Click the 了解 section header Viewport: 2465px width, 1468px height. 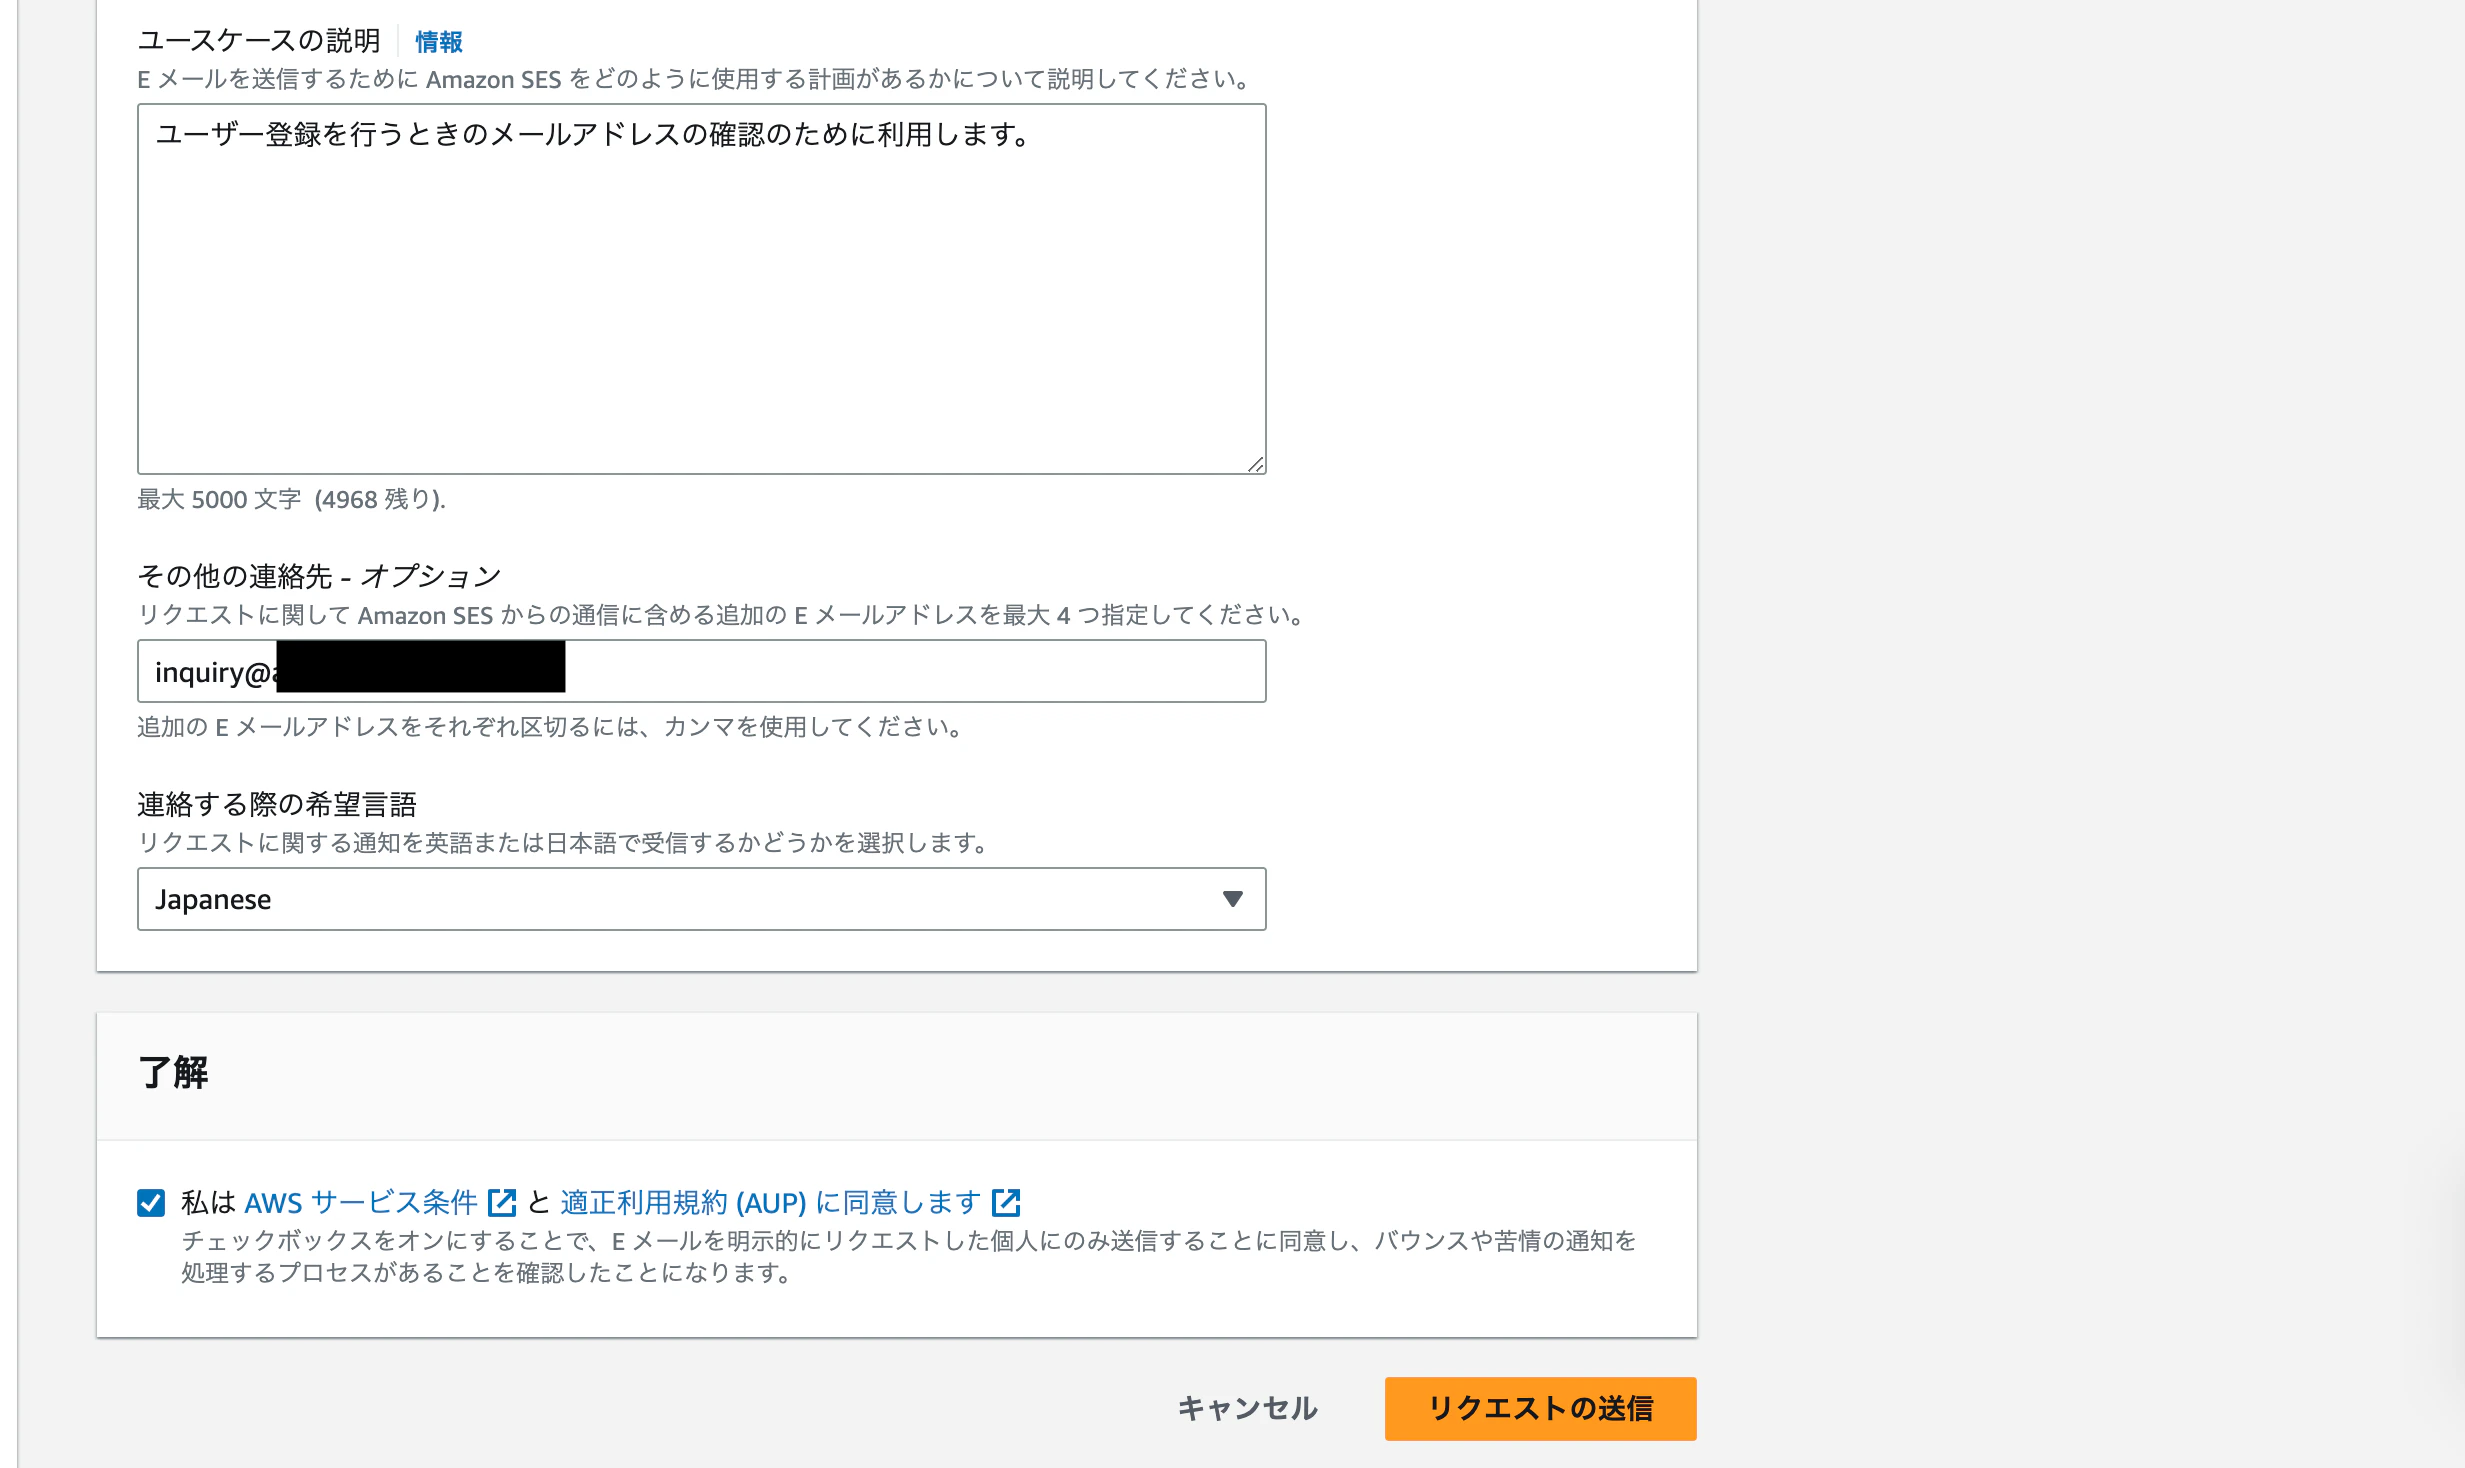(173, 1075)
